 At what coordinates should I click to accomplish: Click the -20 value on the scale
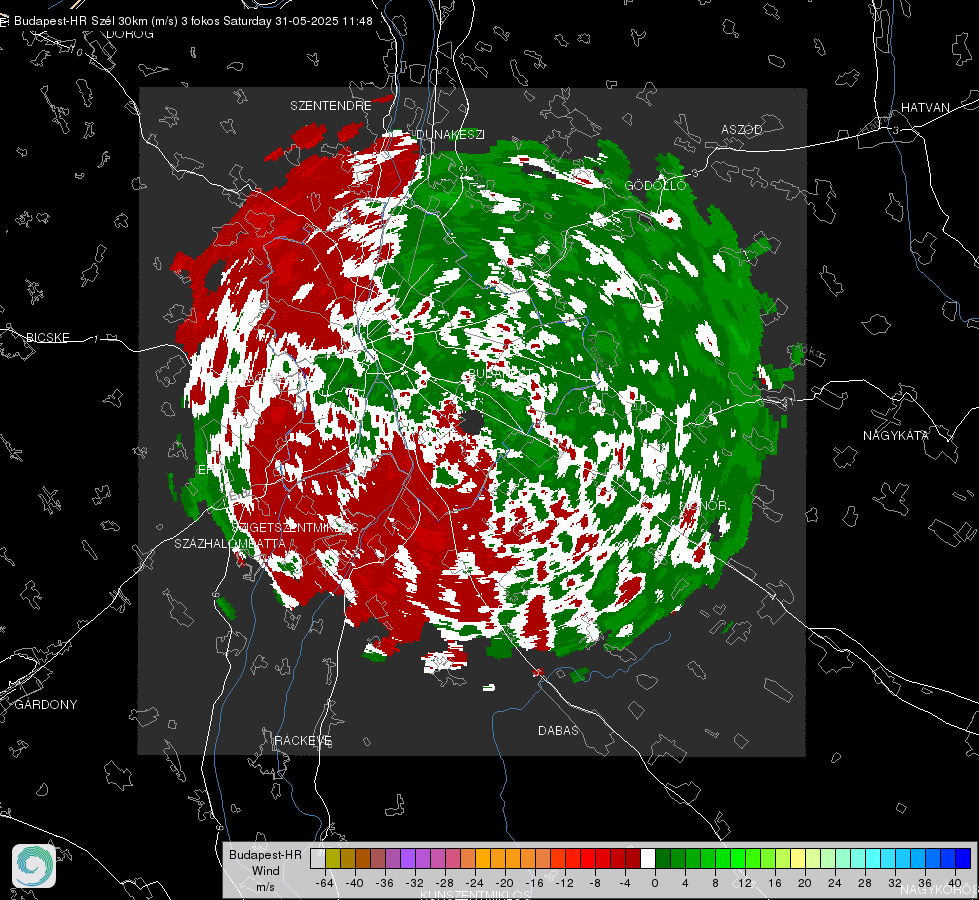coord(504,883)
